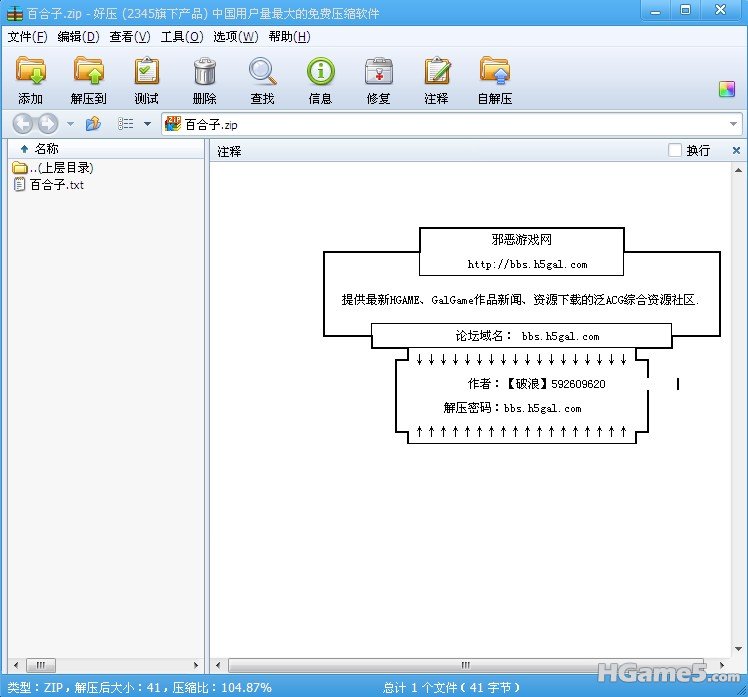748x697 pixels.
Task: Click the 名称 column header to sort
Action: pyautogui.click(x=46, y=149)
